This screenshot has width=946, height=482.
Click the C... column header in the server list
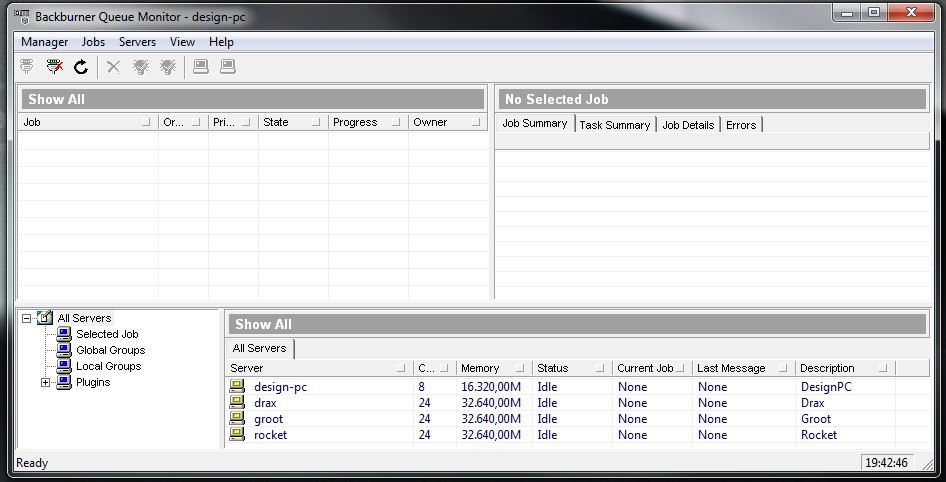pyautogui.click(x=434, y=368)
